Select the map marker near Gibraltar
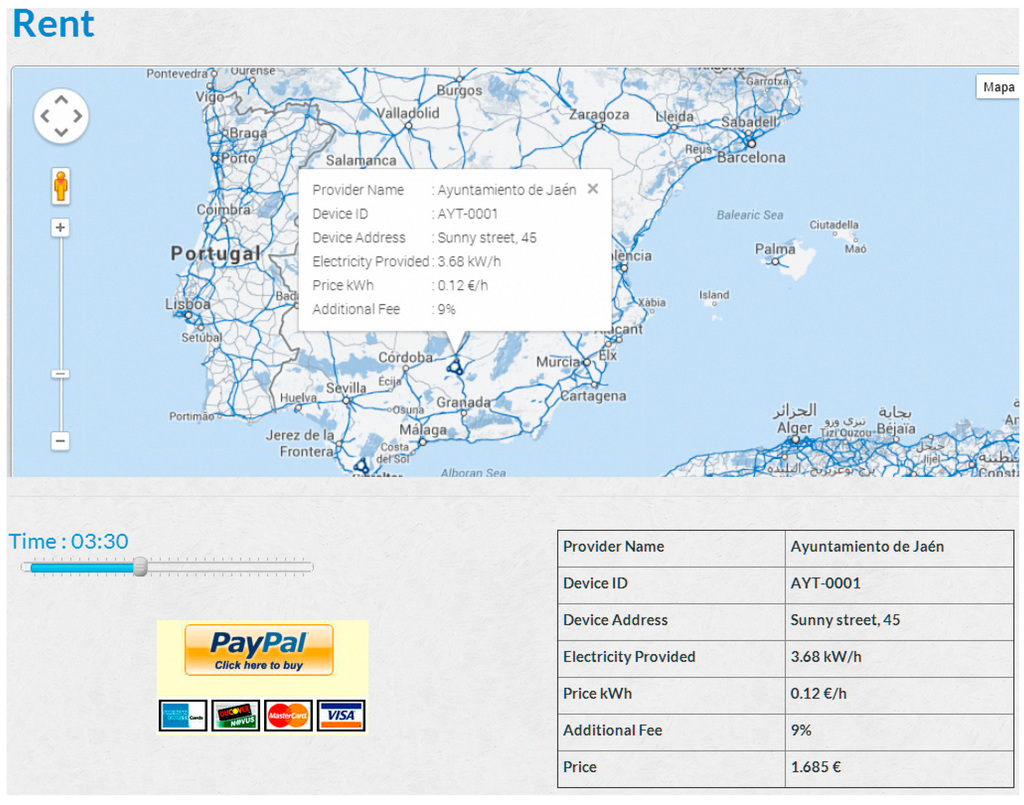The width and height of the screenshot is (1024, 805). [x=361, y=465]
